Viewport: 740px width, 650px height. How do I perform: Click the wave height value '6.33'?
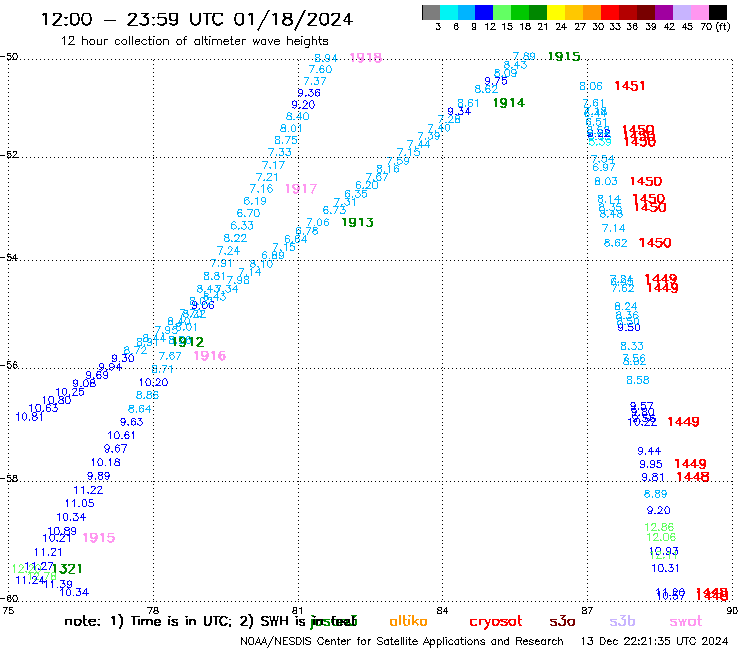click(x=242, y=226)
